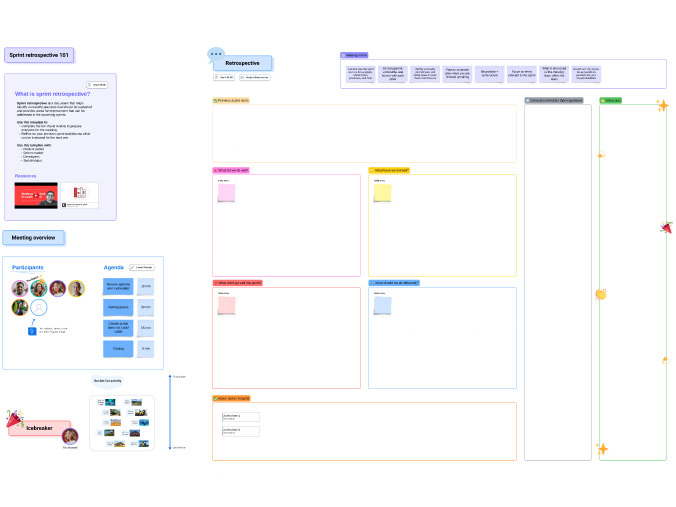Click the sparkle star at Shout-outs top corner
The height and width of the screenshot is (507, 676).
662,104
